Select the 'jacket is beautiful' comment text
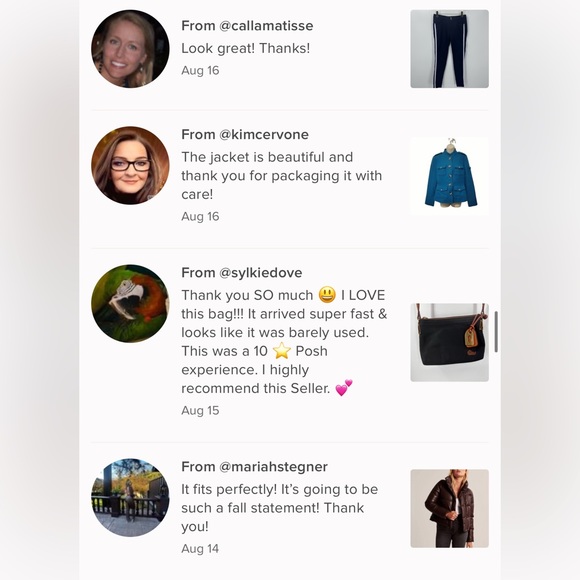This screenshot has height=580, width=580. pyautogui.click(x=281, y=175)
